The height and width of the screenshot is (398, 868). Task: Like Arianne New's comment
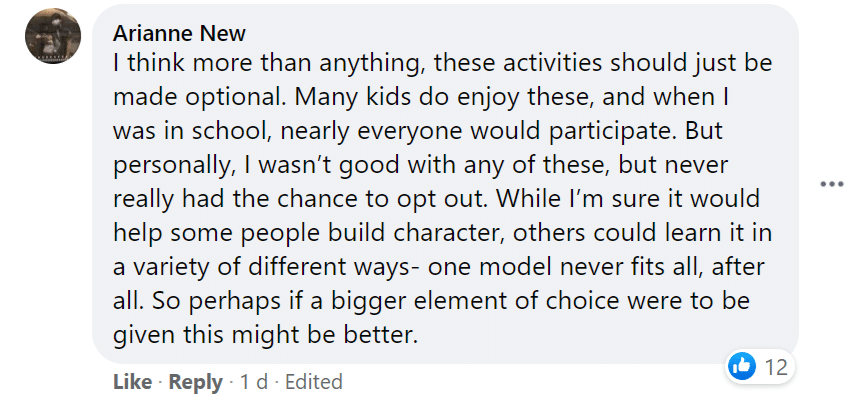132,382
